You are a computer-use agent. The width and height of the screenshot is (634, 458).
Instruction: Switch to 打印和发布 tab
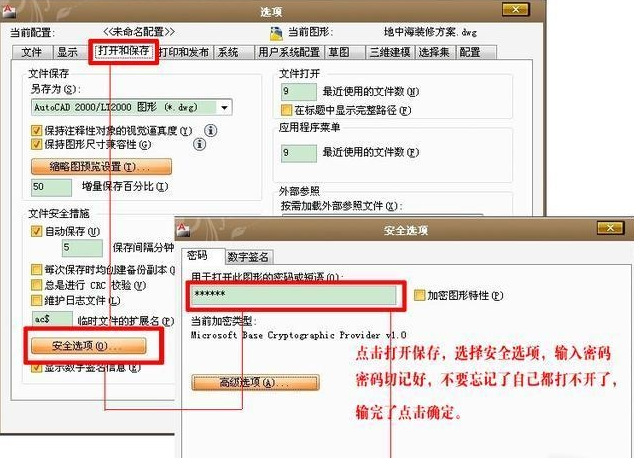(184, 52)
